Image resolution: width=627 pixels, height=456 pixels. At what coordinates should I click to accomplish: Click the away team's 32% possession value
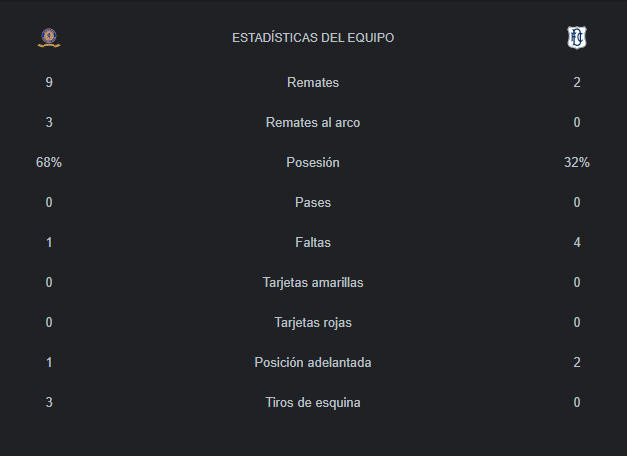577,162
